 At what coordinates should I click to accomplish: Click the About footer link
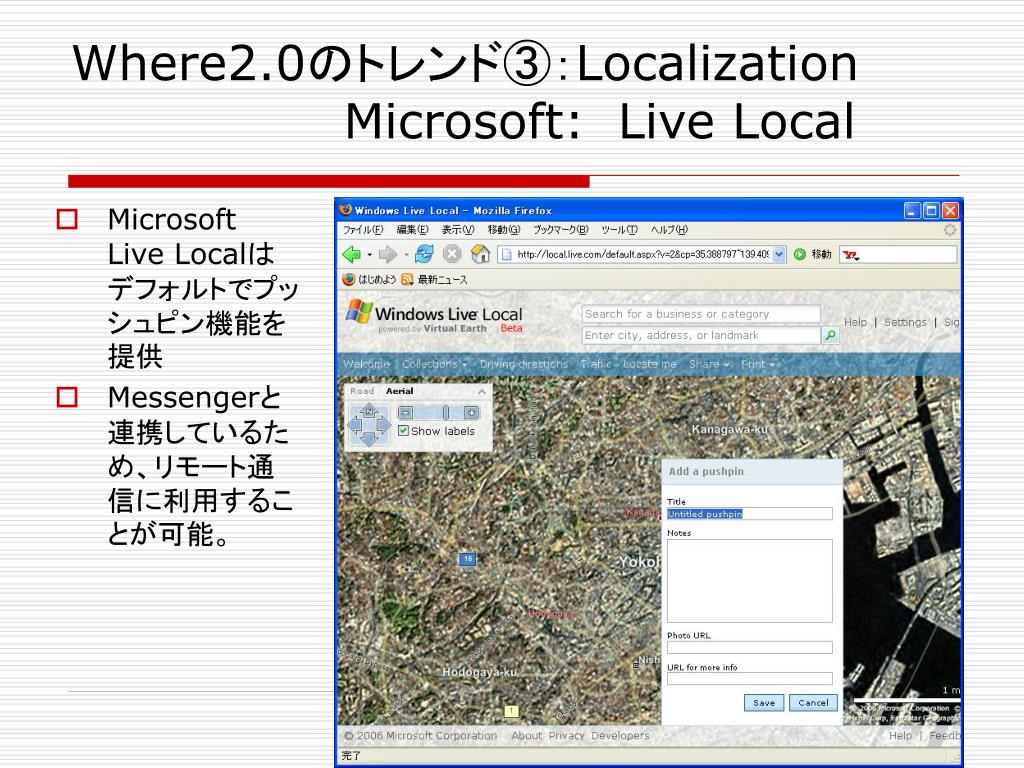(x=526, y=735)
